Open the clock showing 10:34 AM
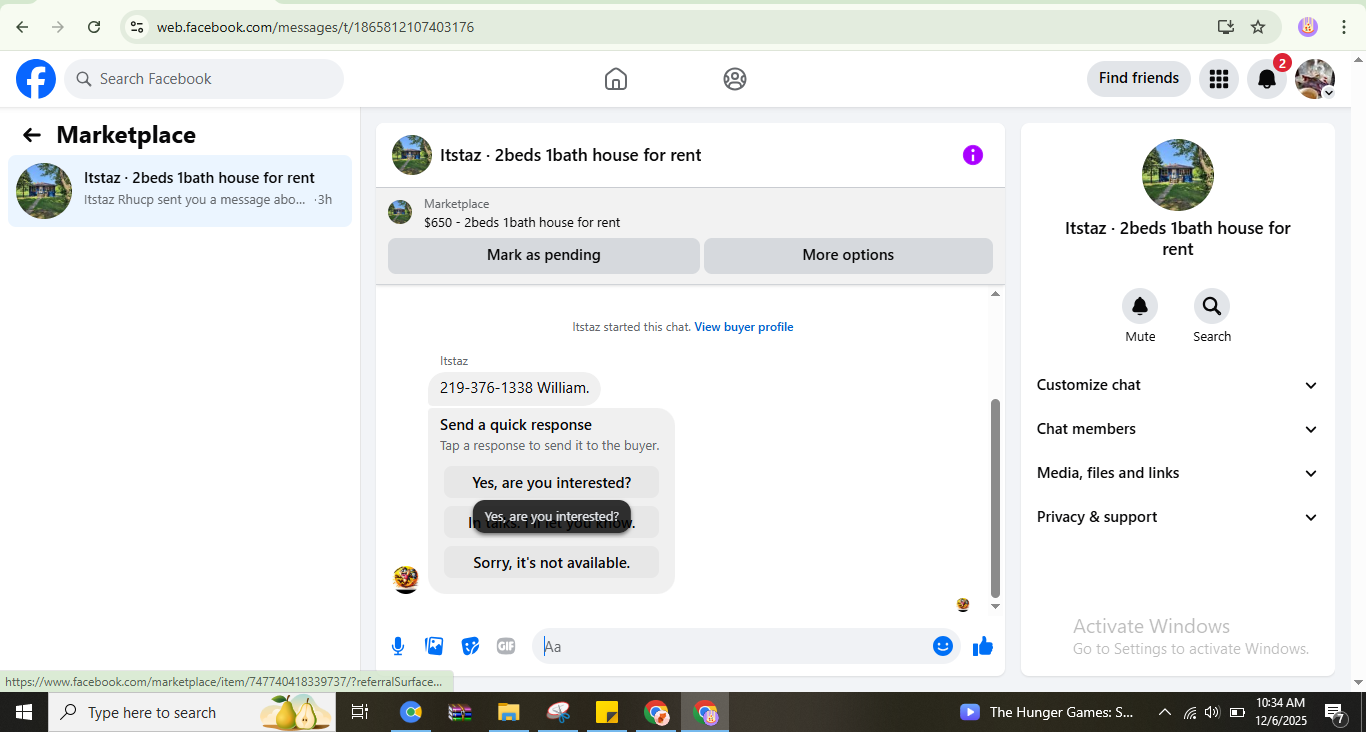Image resolution: width=1366 pixels, height=732 pixels. [1281, 712]
